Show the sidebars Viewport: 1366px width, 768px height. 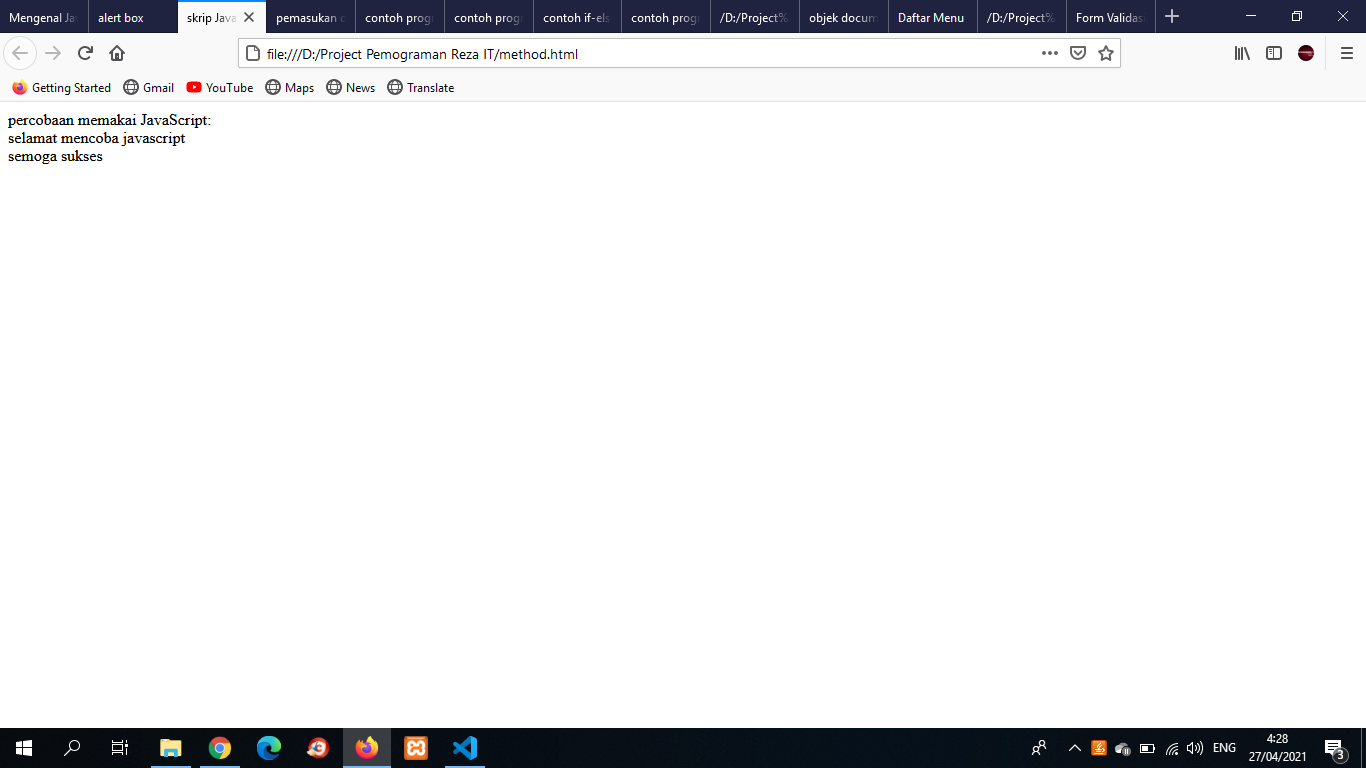click(x=1274, y=53)
